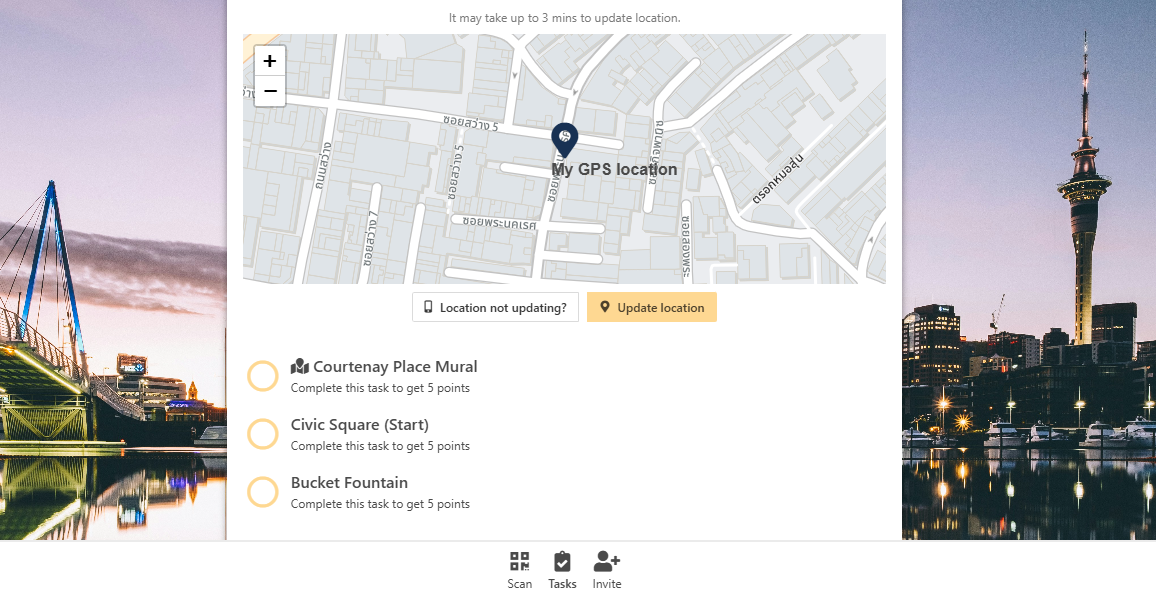The width and height of the screenshot is (1156, 598).
Task: Check the Civic Square (Start) completion circle
Action: [262, 433]
